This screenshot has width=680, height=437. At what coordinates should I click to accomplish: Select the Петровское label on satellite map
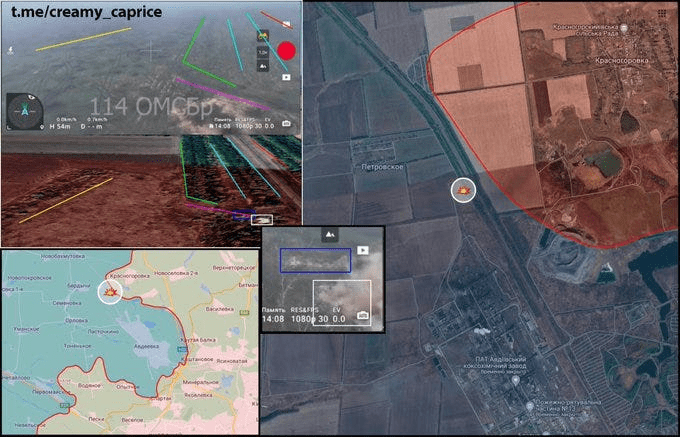(x=383, y=167)
